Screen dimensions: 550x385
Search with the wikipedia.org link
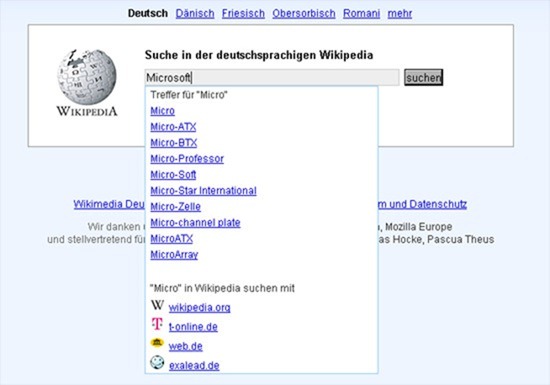(200, 308)
